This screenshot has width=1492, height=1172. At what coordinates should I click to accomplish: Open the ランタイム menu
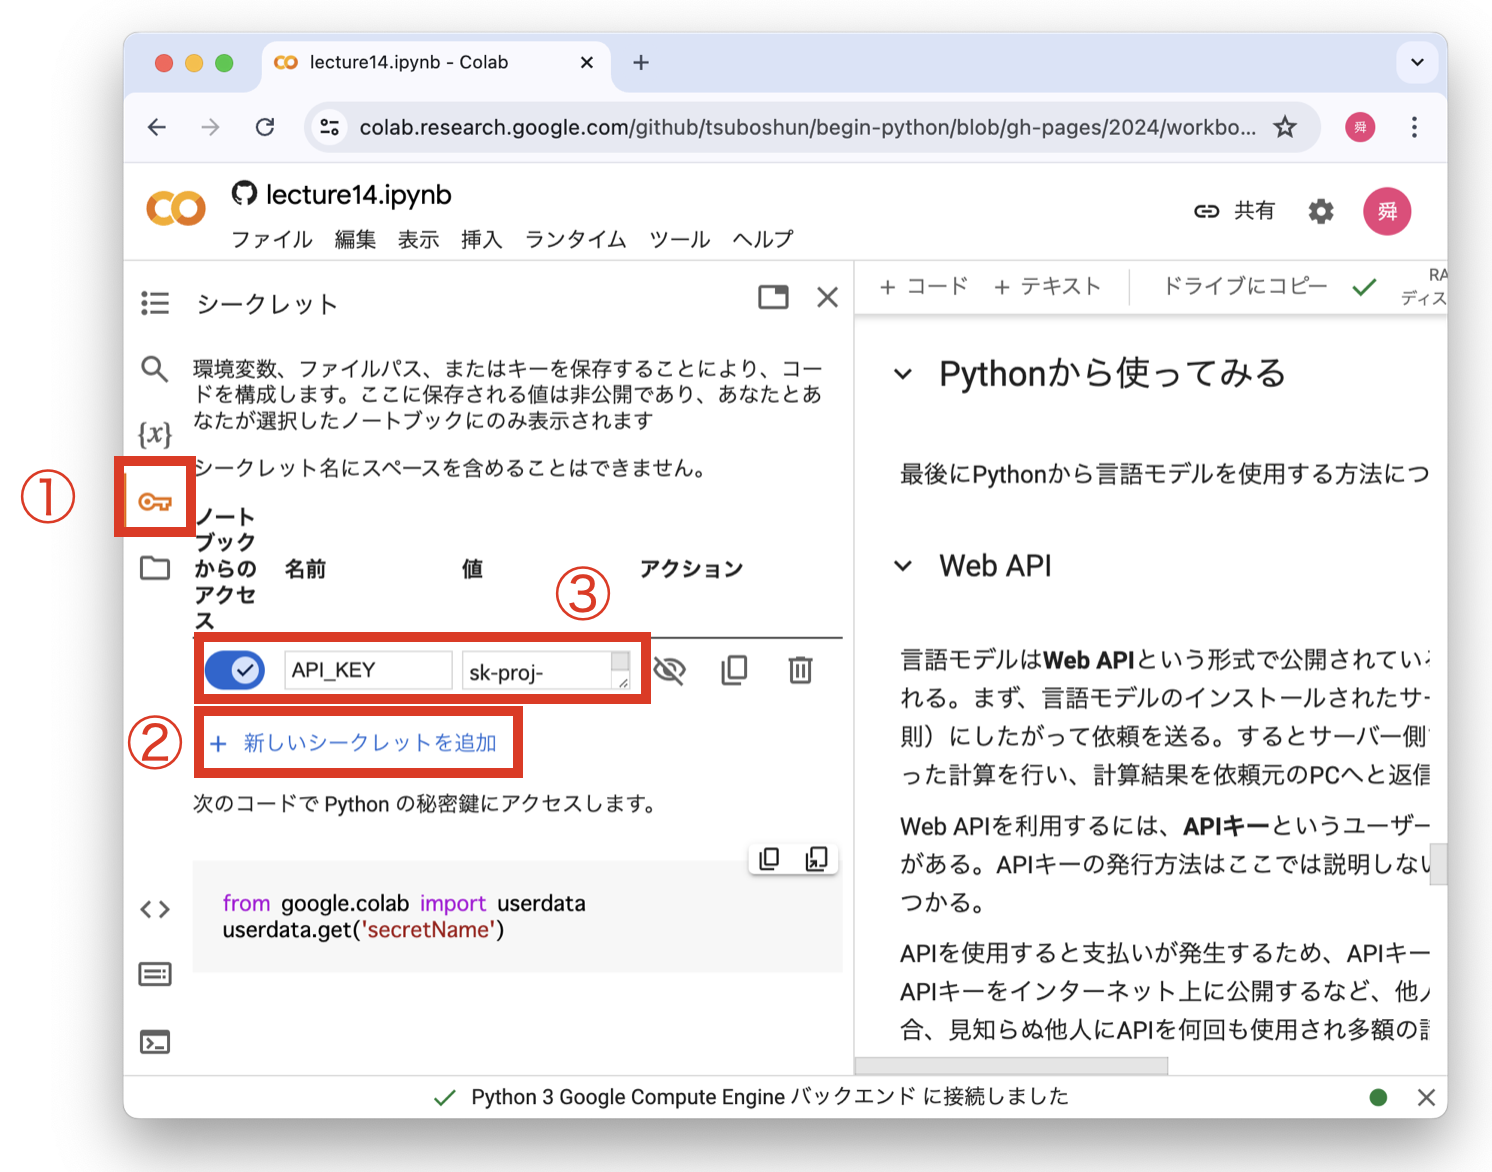575,240
